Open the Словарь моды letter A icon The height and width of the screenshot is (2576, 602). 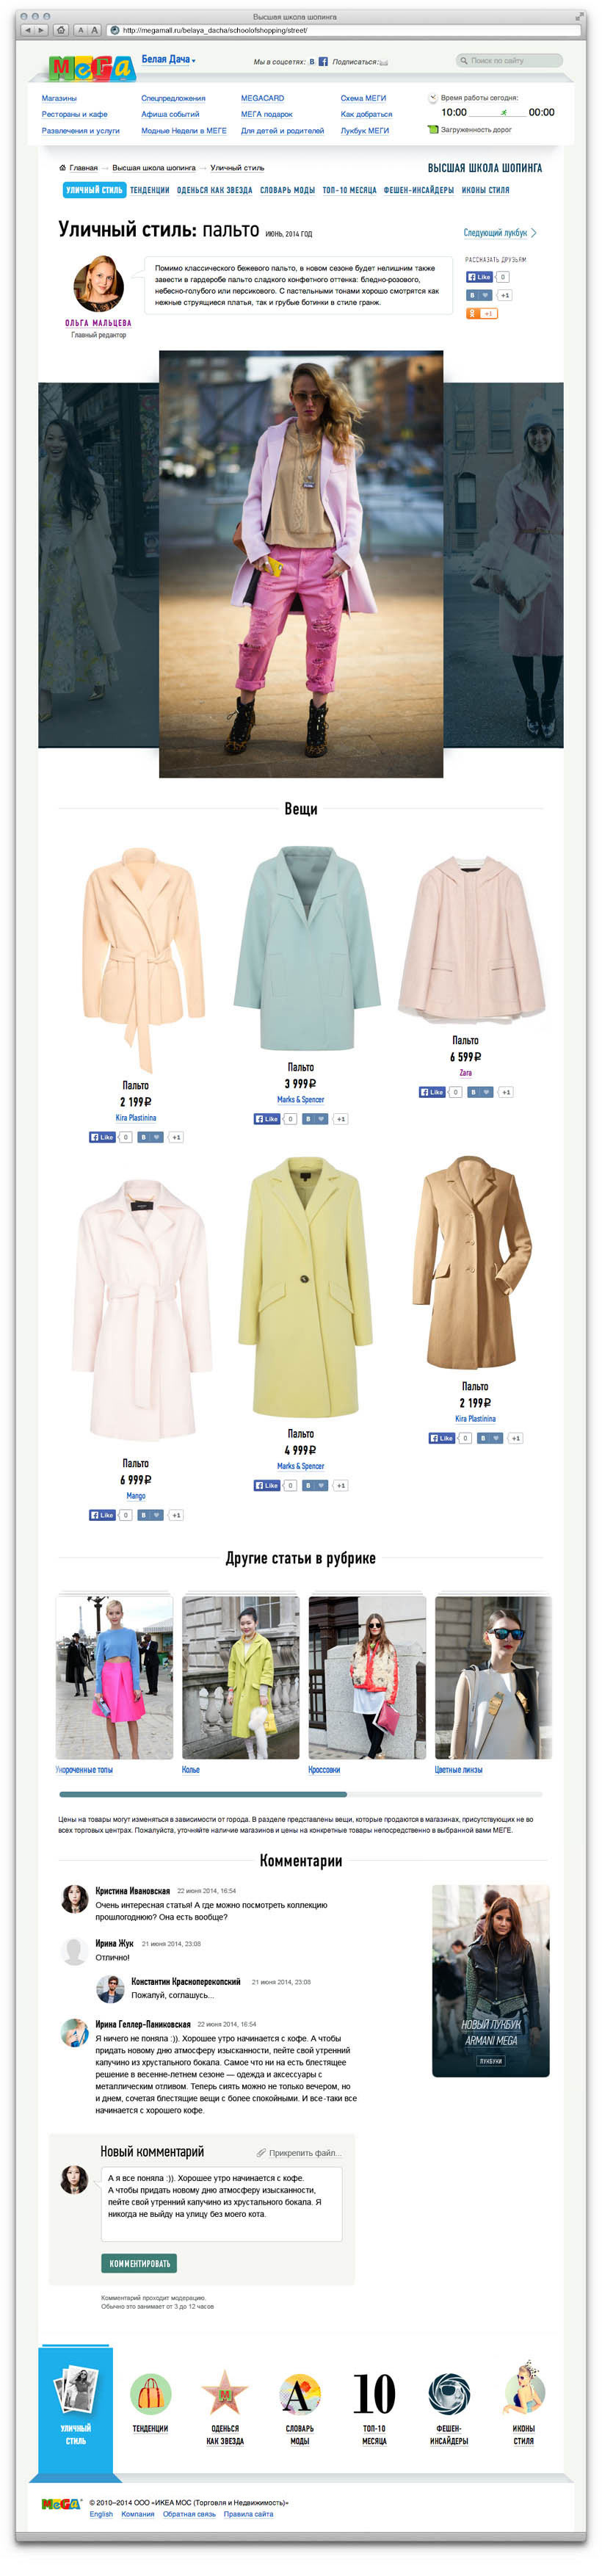(x=299, y=2395)
